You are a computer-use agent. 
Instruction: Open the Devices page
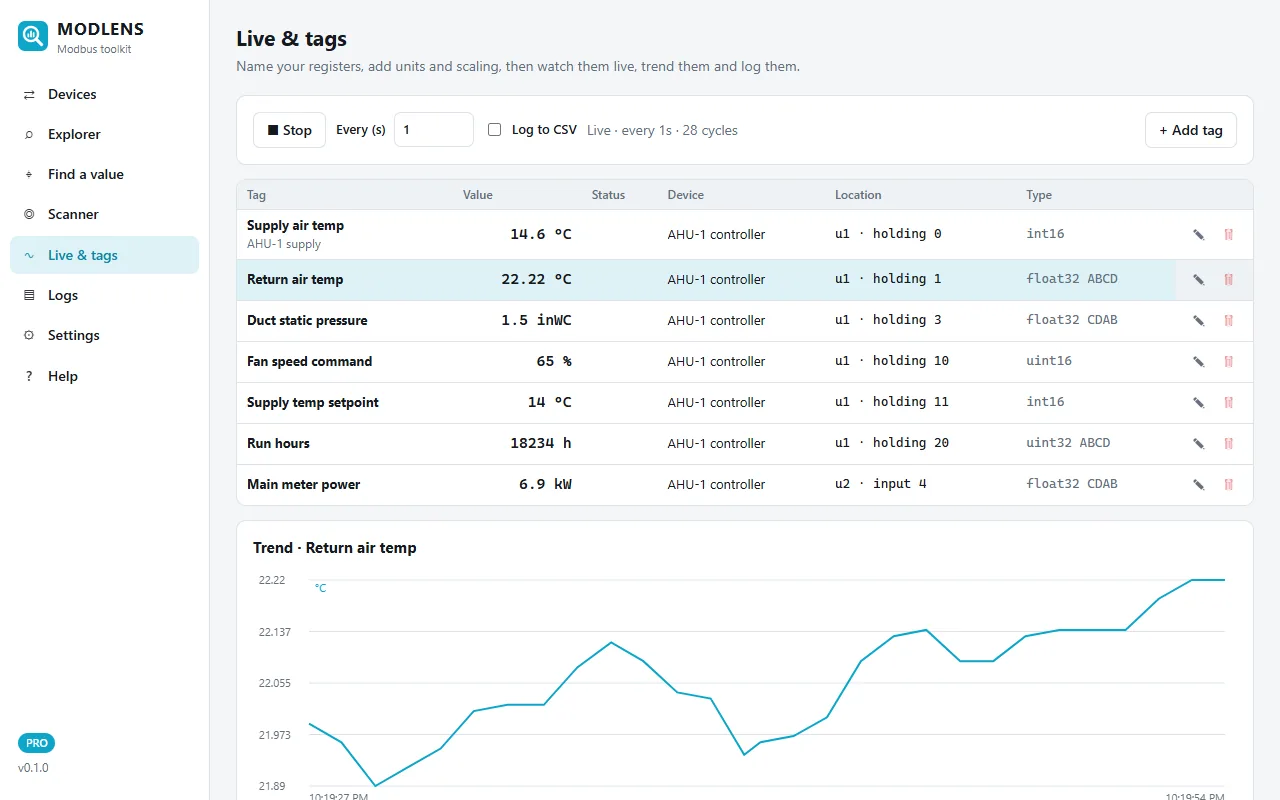coord(104,94)
